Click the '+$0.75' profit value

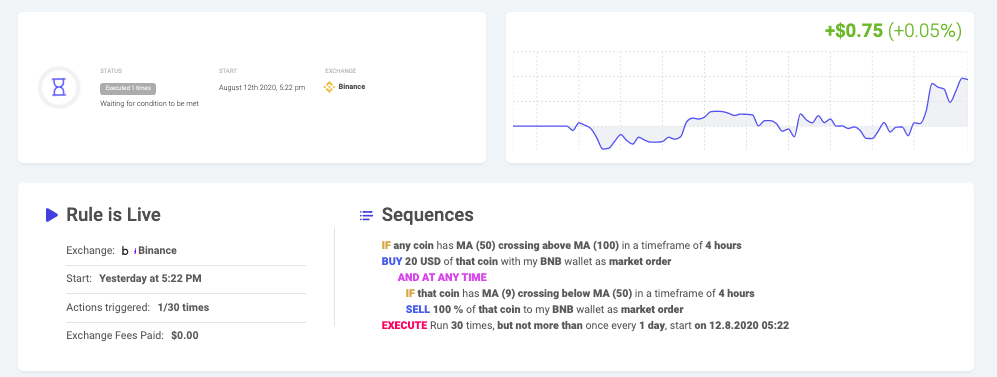(x=853, y=31)
